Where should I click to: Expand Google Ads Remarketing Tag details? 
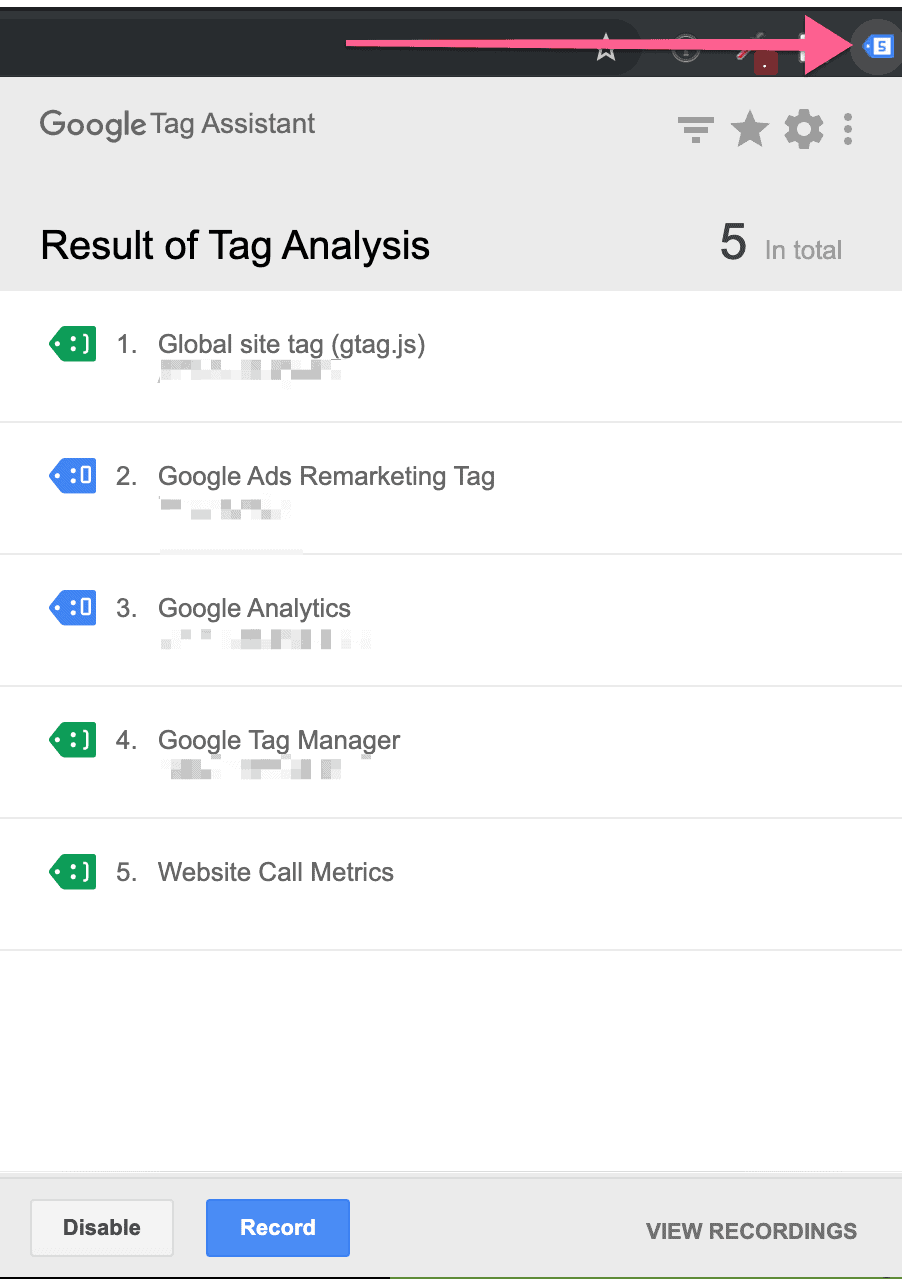click(x=326, y=477)
